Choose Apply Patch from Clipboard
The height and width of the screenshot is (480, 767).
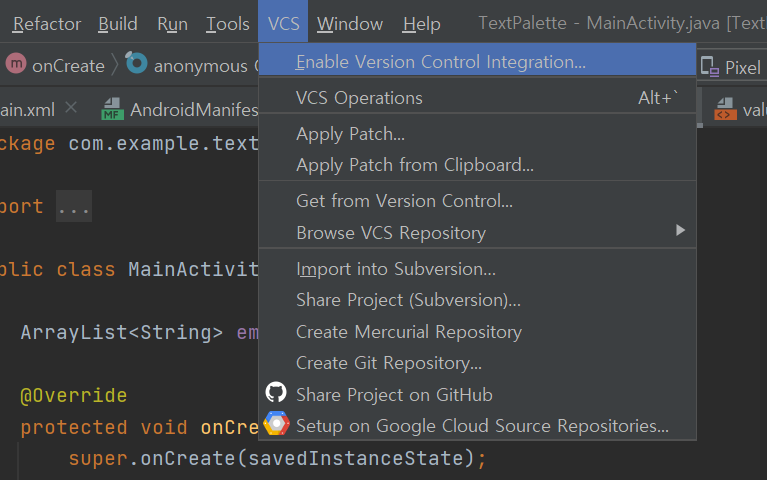pyautogui.click(x=477, y=165)
